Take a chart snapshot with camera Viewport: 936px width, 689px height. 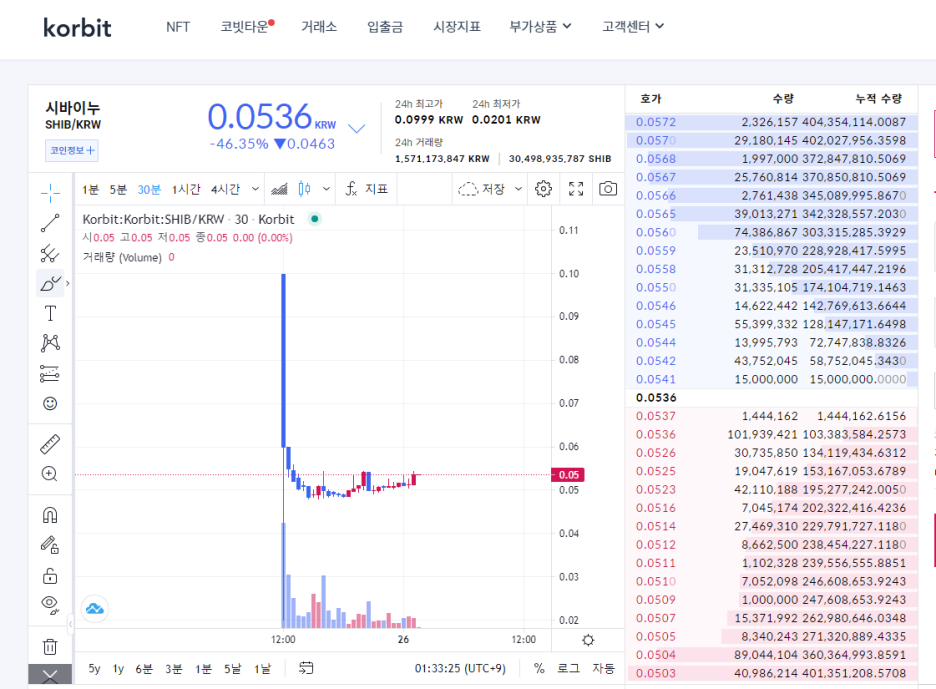tap(608, 189)
